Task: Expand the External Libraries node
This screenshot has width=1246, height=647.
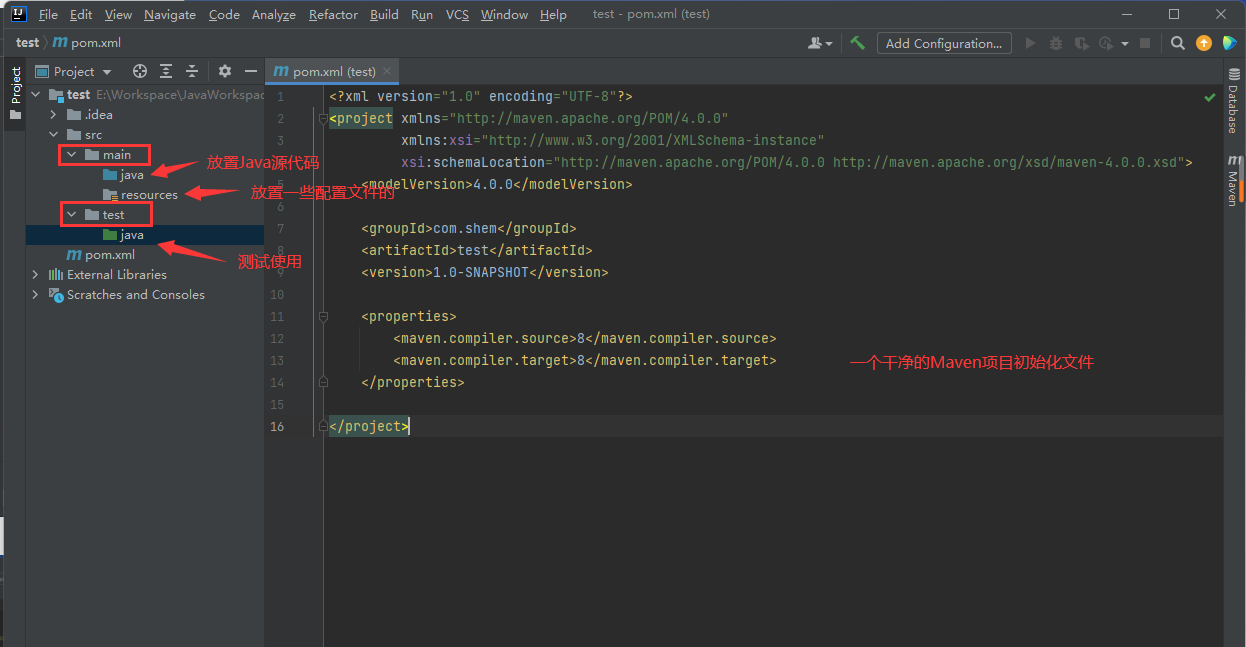Action: pyautogui.click(x=35, y=274)
